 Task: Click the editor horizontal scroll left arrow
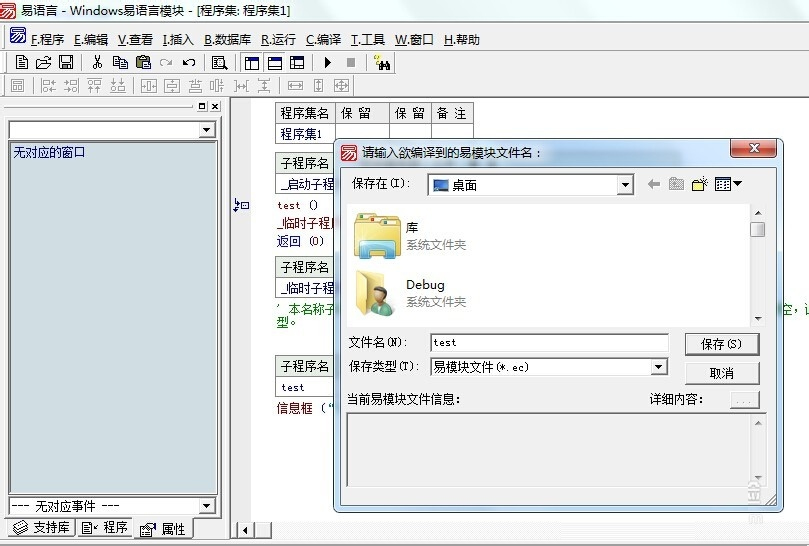coord(245,530)
